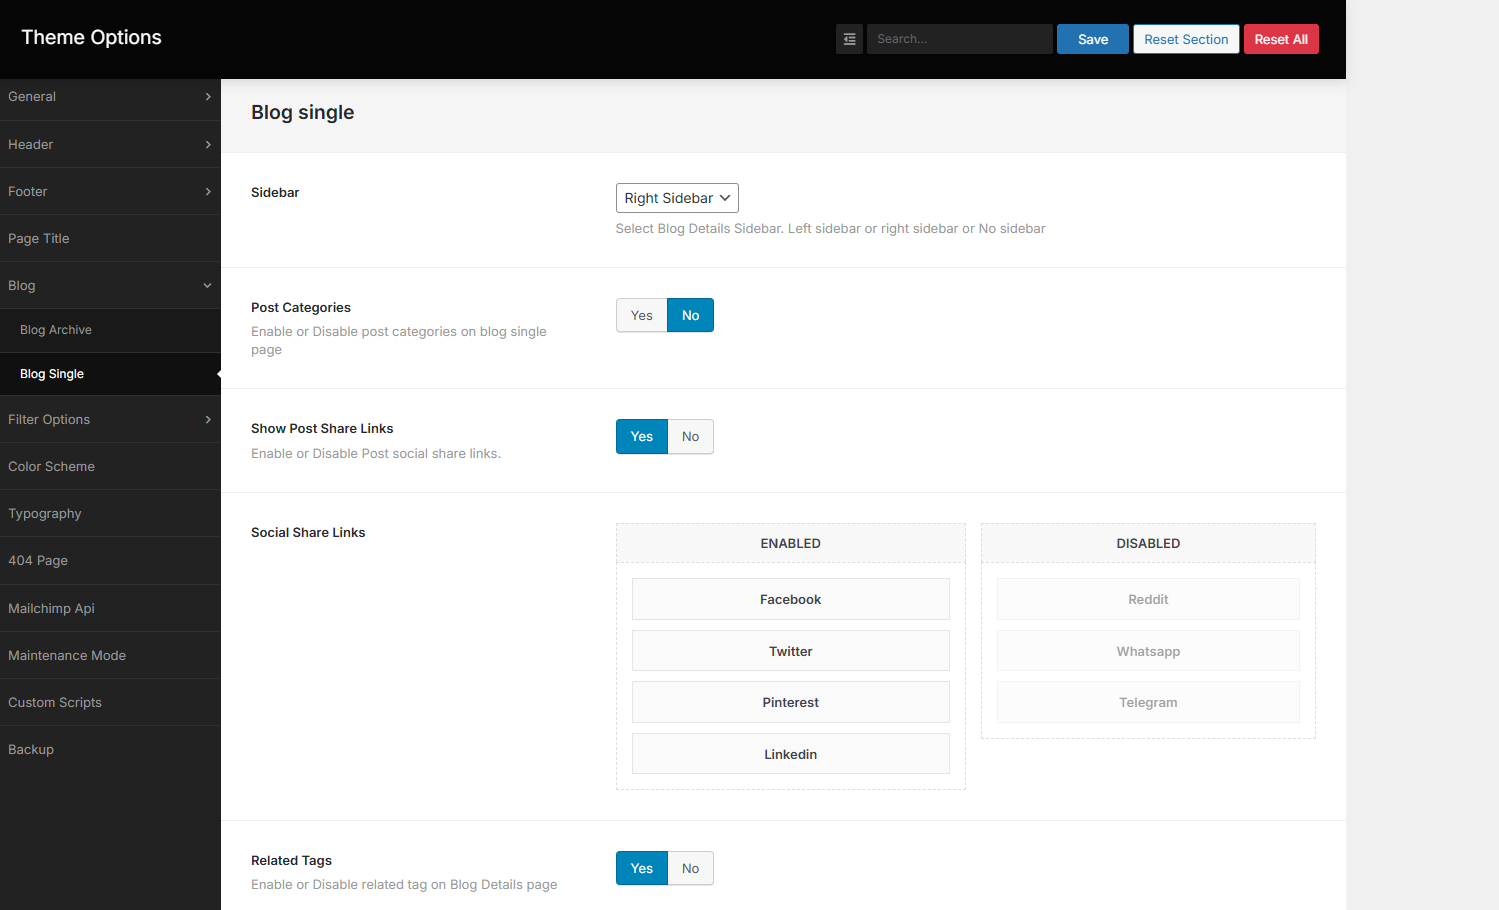This screenshot has height=910, width=1499.
Task: Expand the General menu chevron
Action: pyautogui.click(x=208, y=97)
